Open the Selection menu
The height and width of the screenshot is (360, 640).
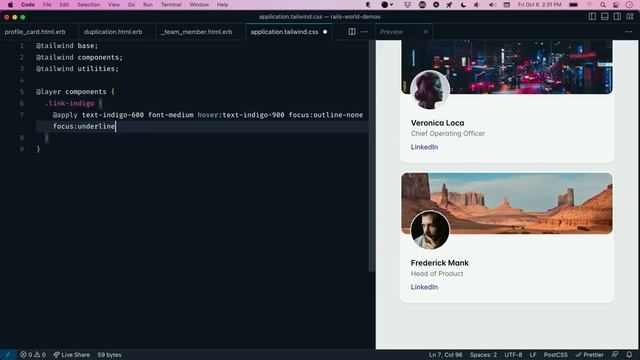pyautogui.click(x=88, y=4)
